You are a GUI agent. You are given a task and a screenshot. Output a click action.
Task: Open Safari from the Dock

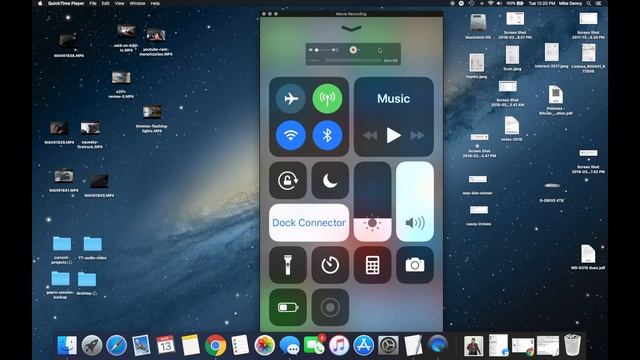click(x=116, y=345)
